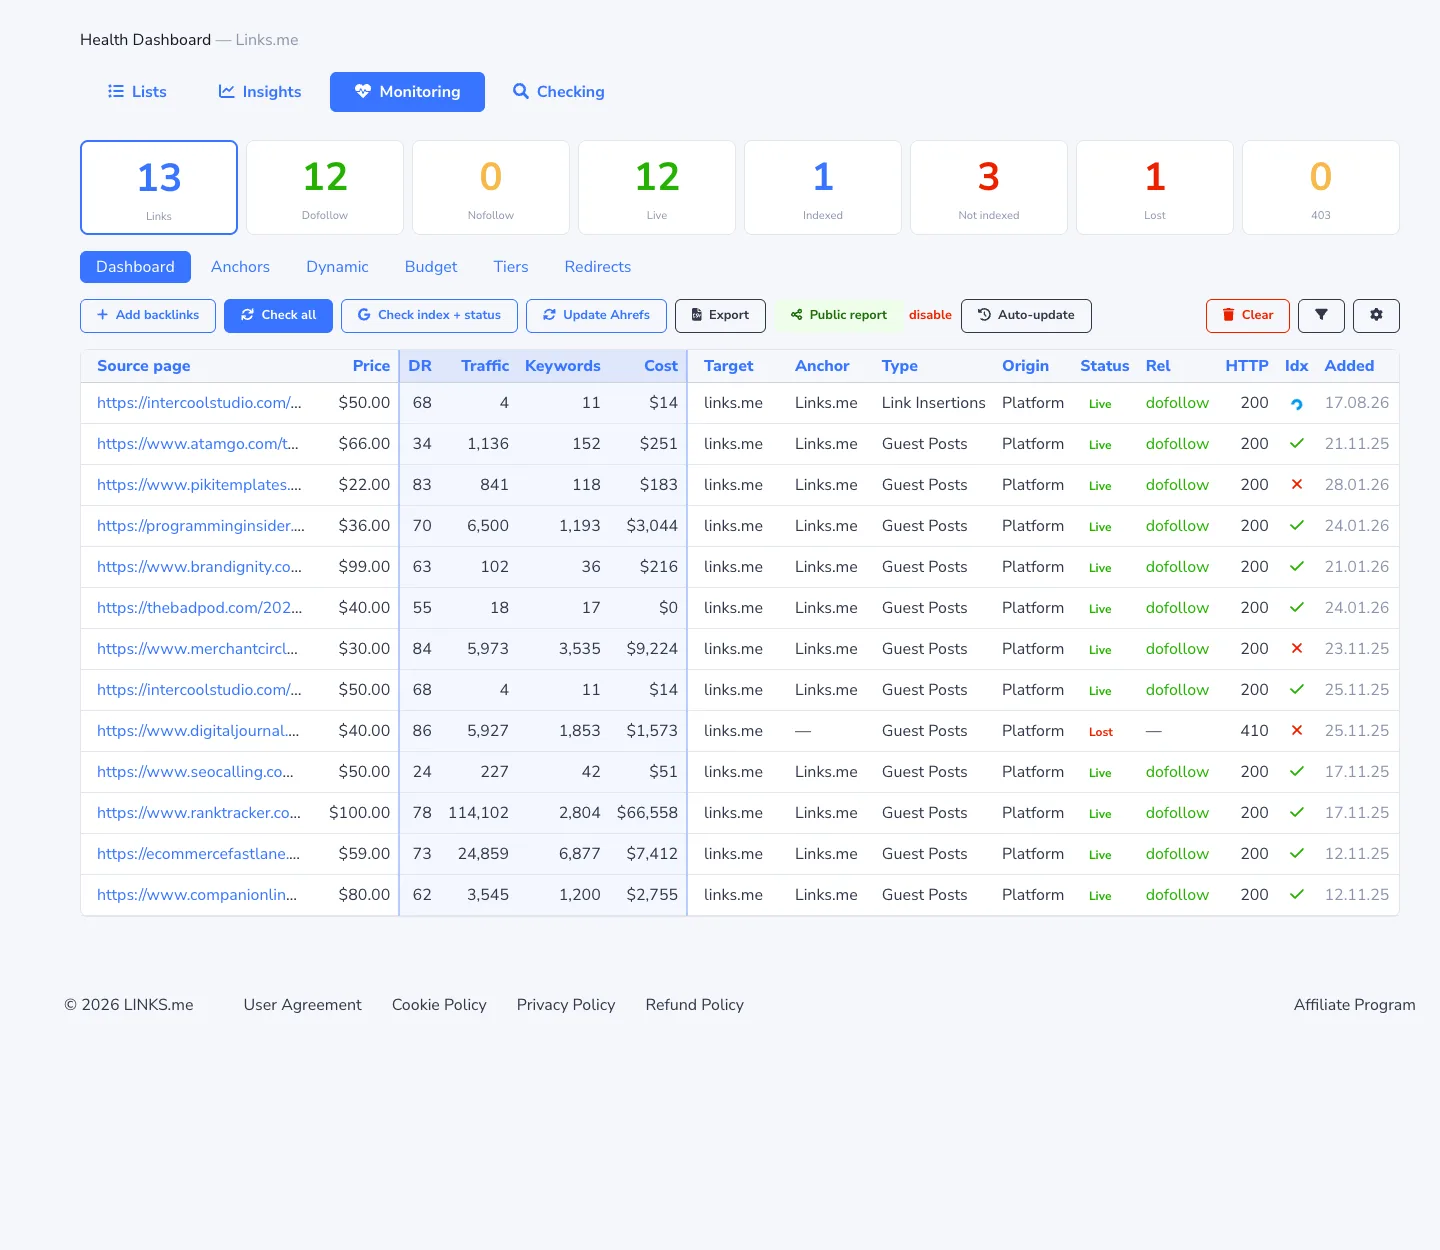Image resolution: width=1440 pixels, height=1250 pixels.
Task: Select the Monitoring tab
Action: tap(407, 92)
